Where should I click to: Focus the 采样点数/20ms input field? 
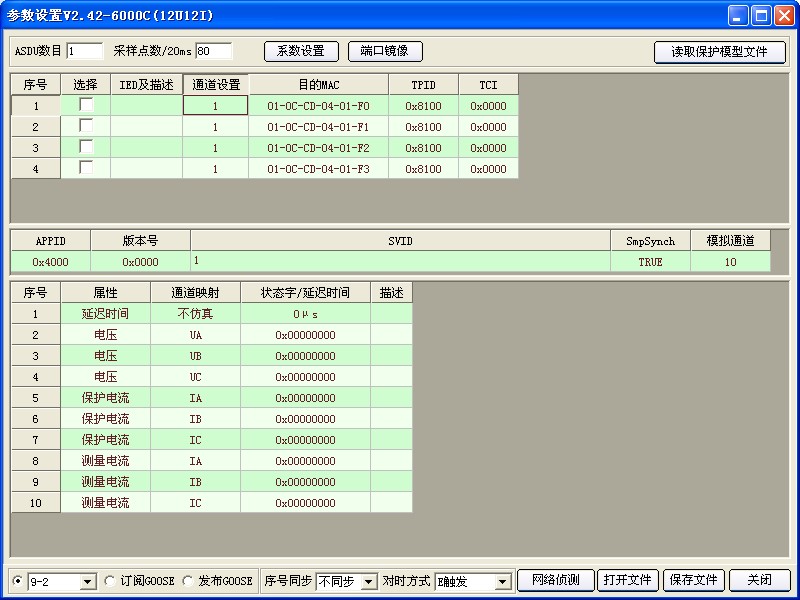213,51
